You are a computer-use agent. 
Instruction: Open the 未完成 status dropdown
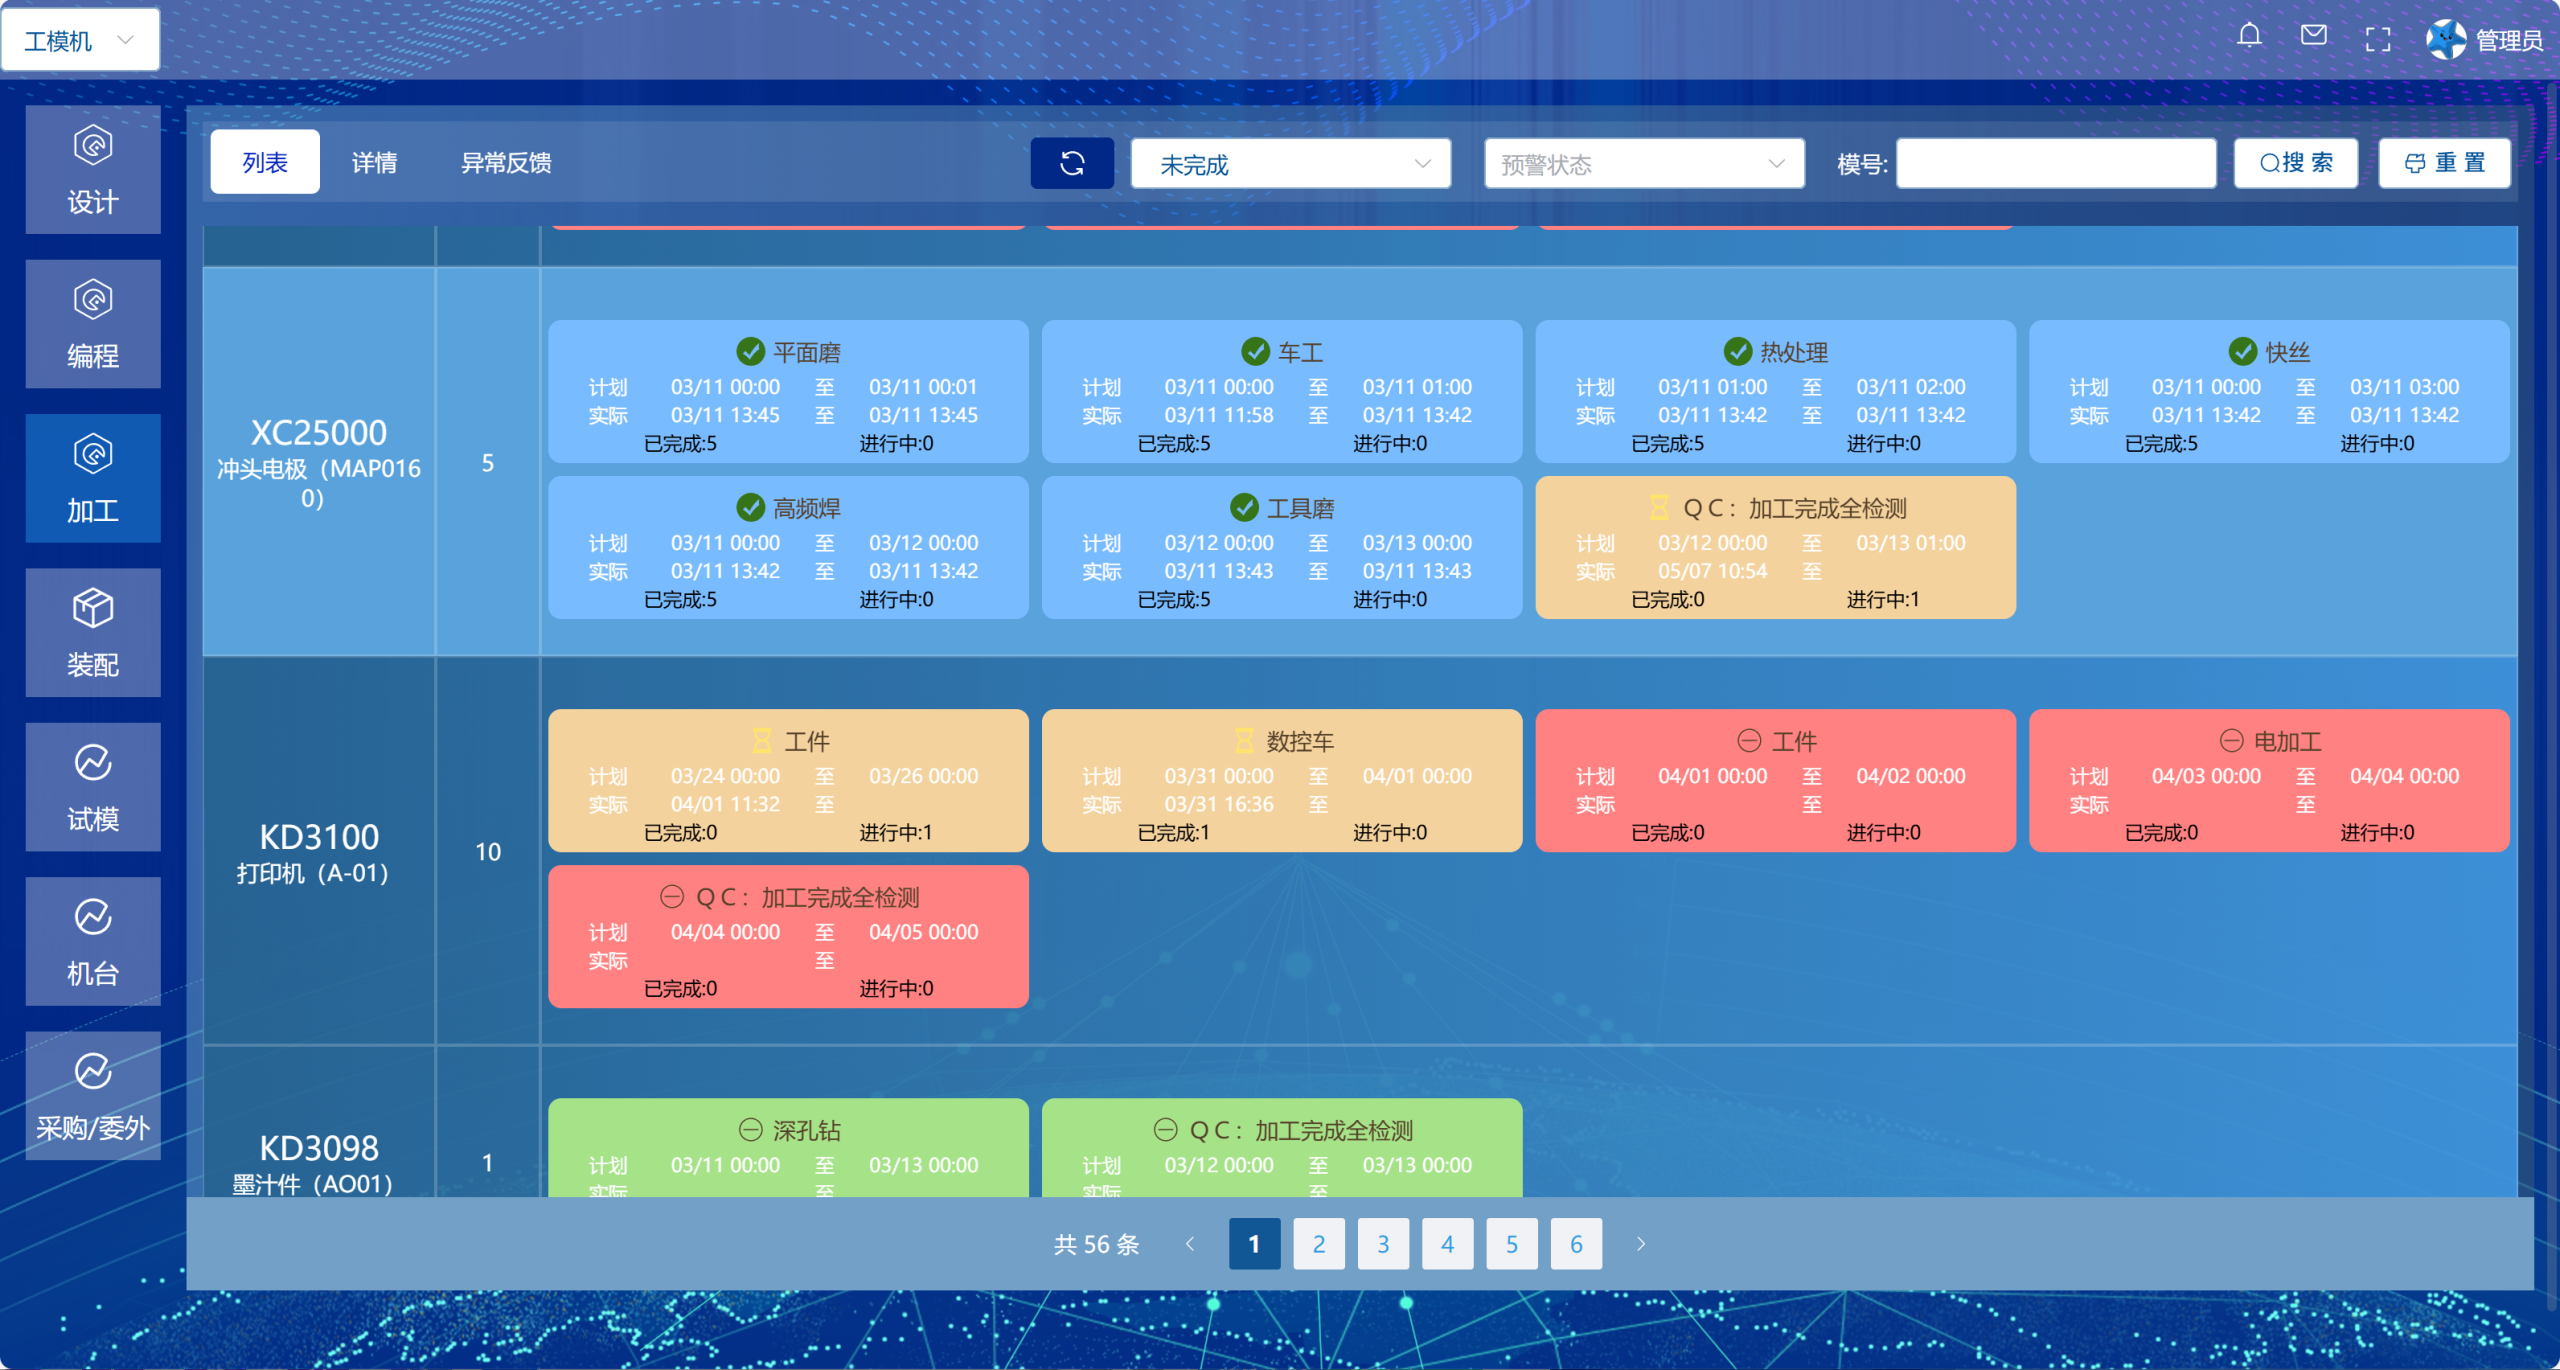[x=1290, y=164]
